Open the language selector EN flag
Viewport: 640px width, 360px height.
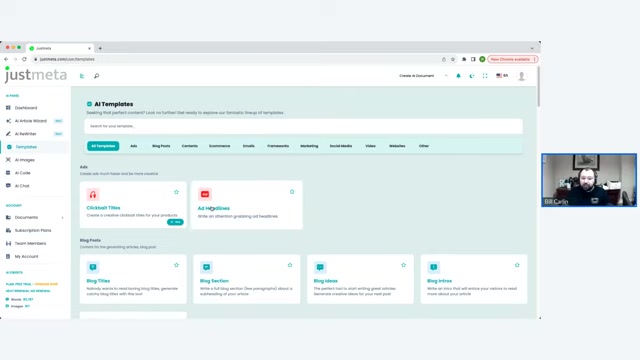point(502,76)
